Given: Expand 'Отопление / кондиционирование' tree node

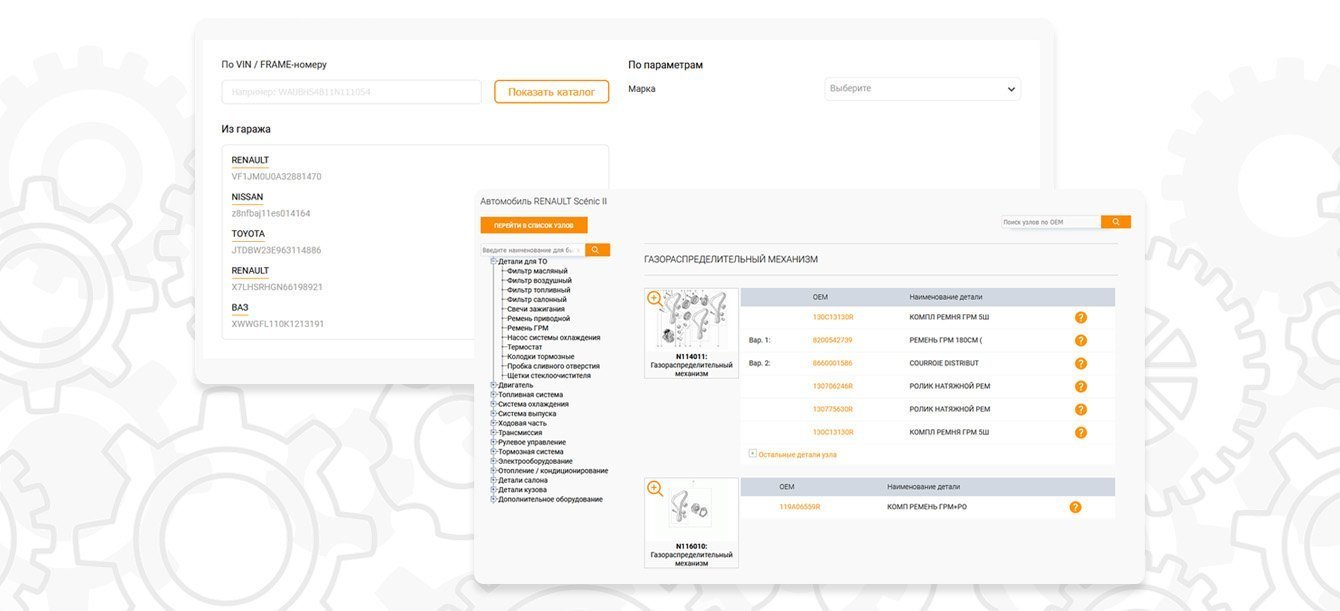Looking at the screenshot, I should pos(494,470).
